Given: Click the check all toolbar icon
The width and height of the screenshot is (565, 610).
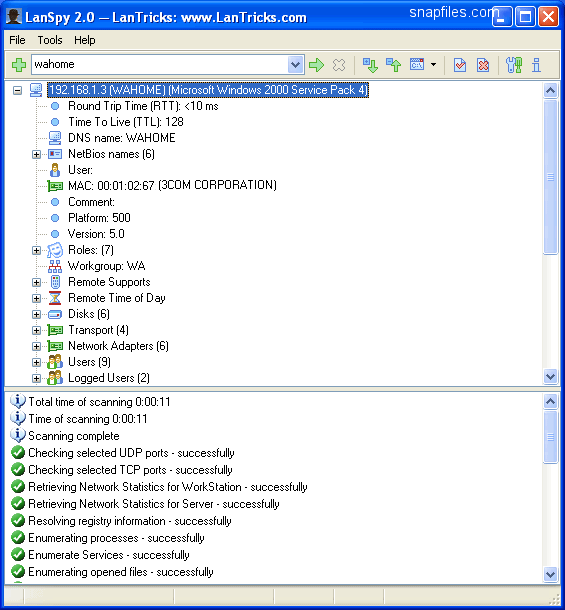Looking at the screenshot, I should click(460, 65).
